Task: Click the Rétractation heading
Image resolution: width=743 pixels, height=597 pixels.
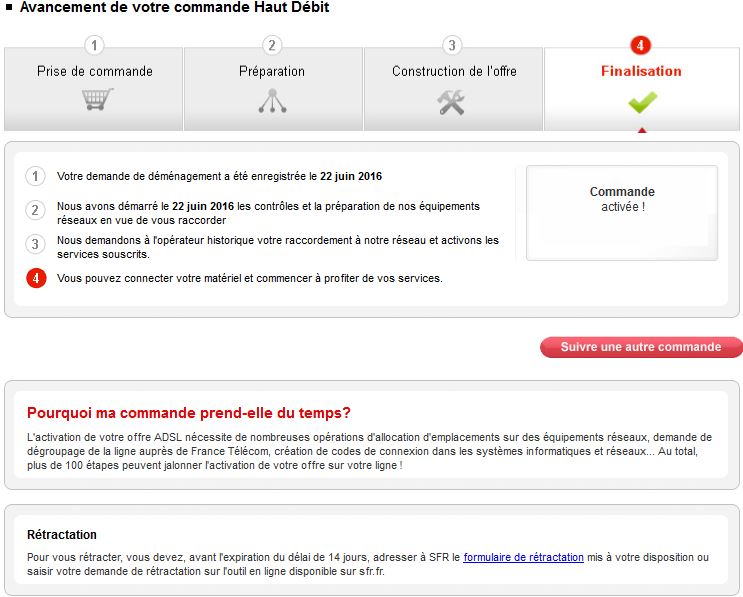Action: point(62,534)
